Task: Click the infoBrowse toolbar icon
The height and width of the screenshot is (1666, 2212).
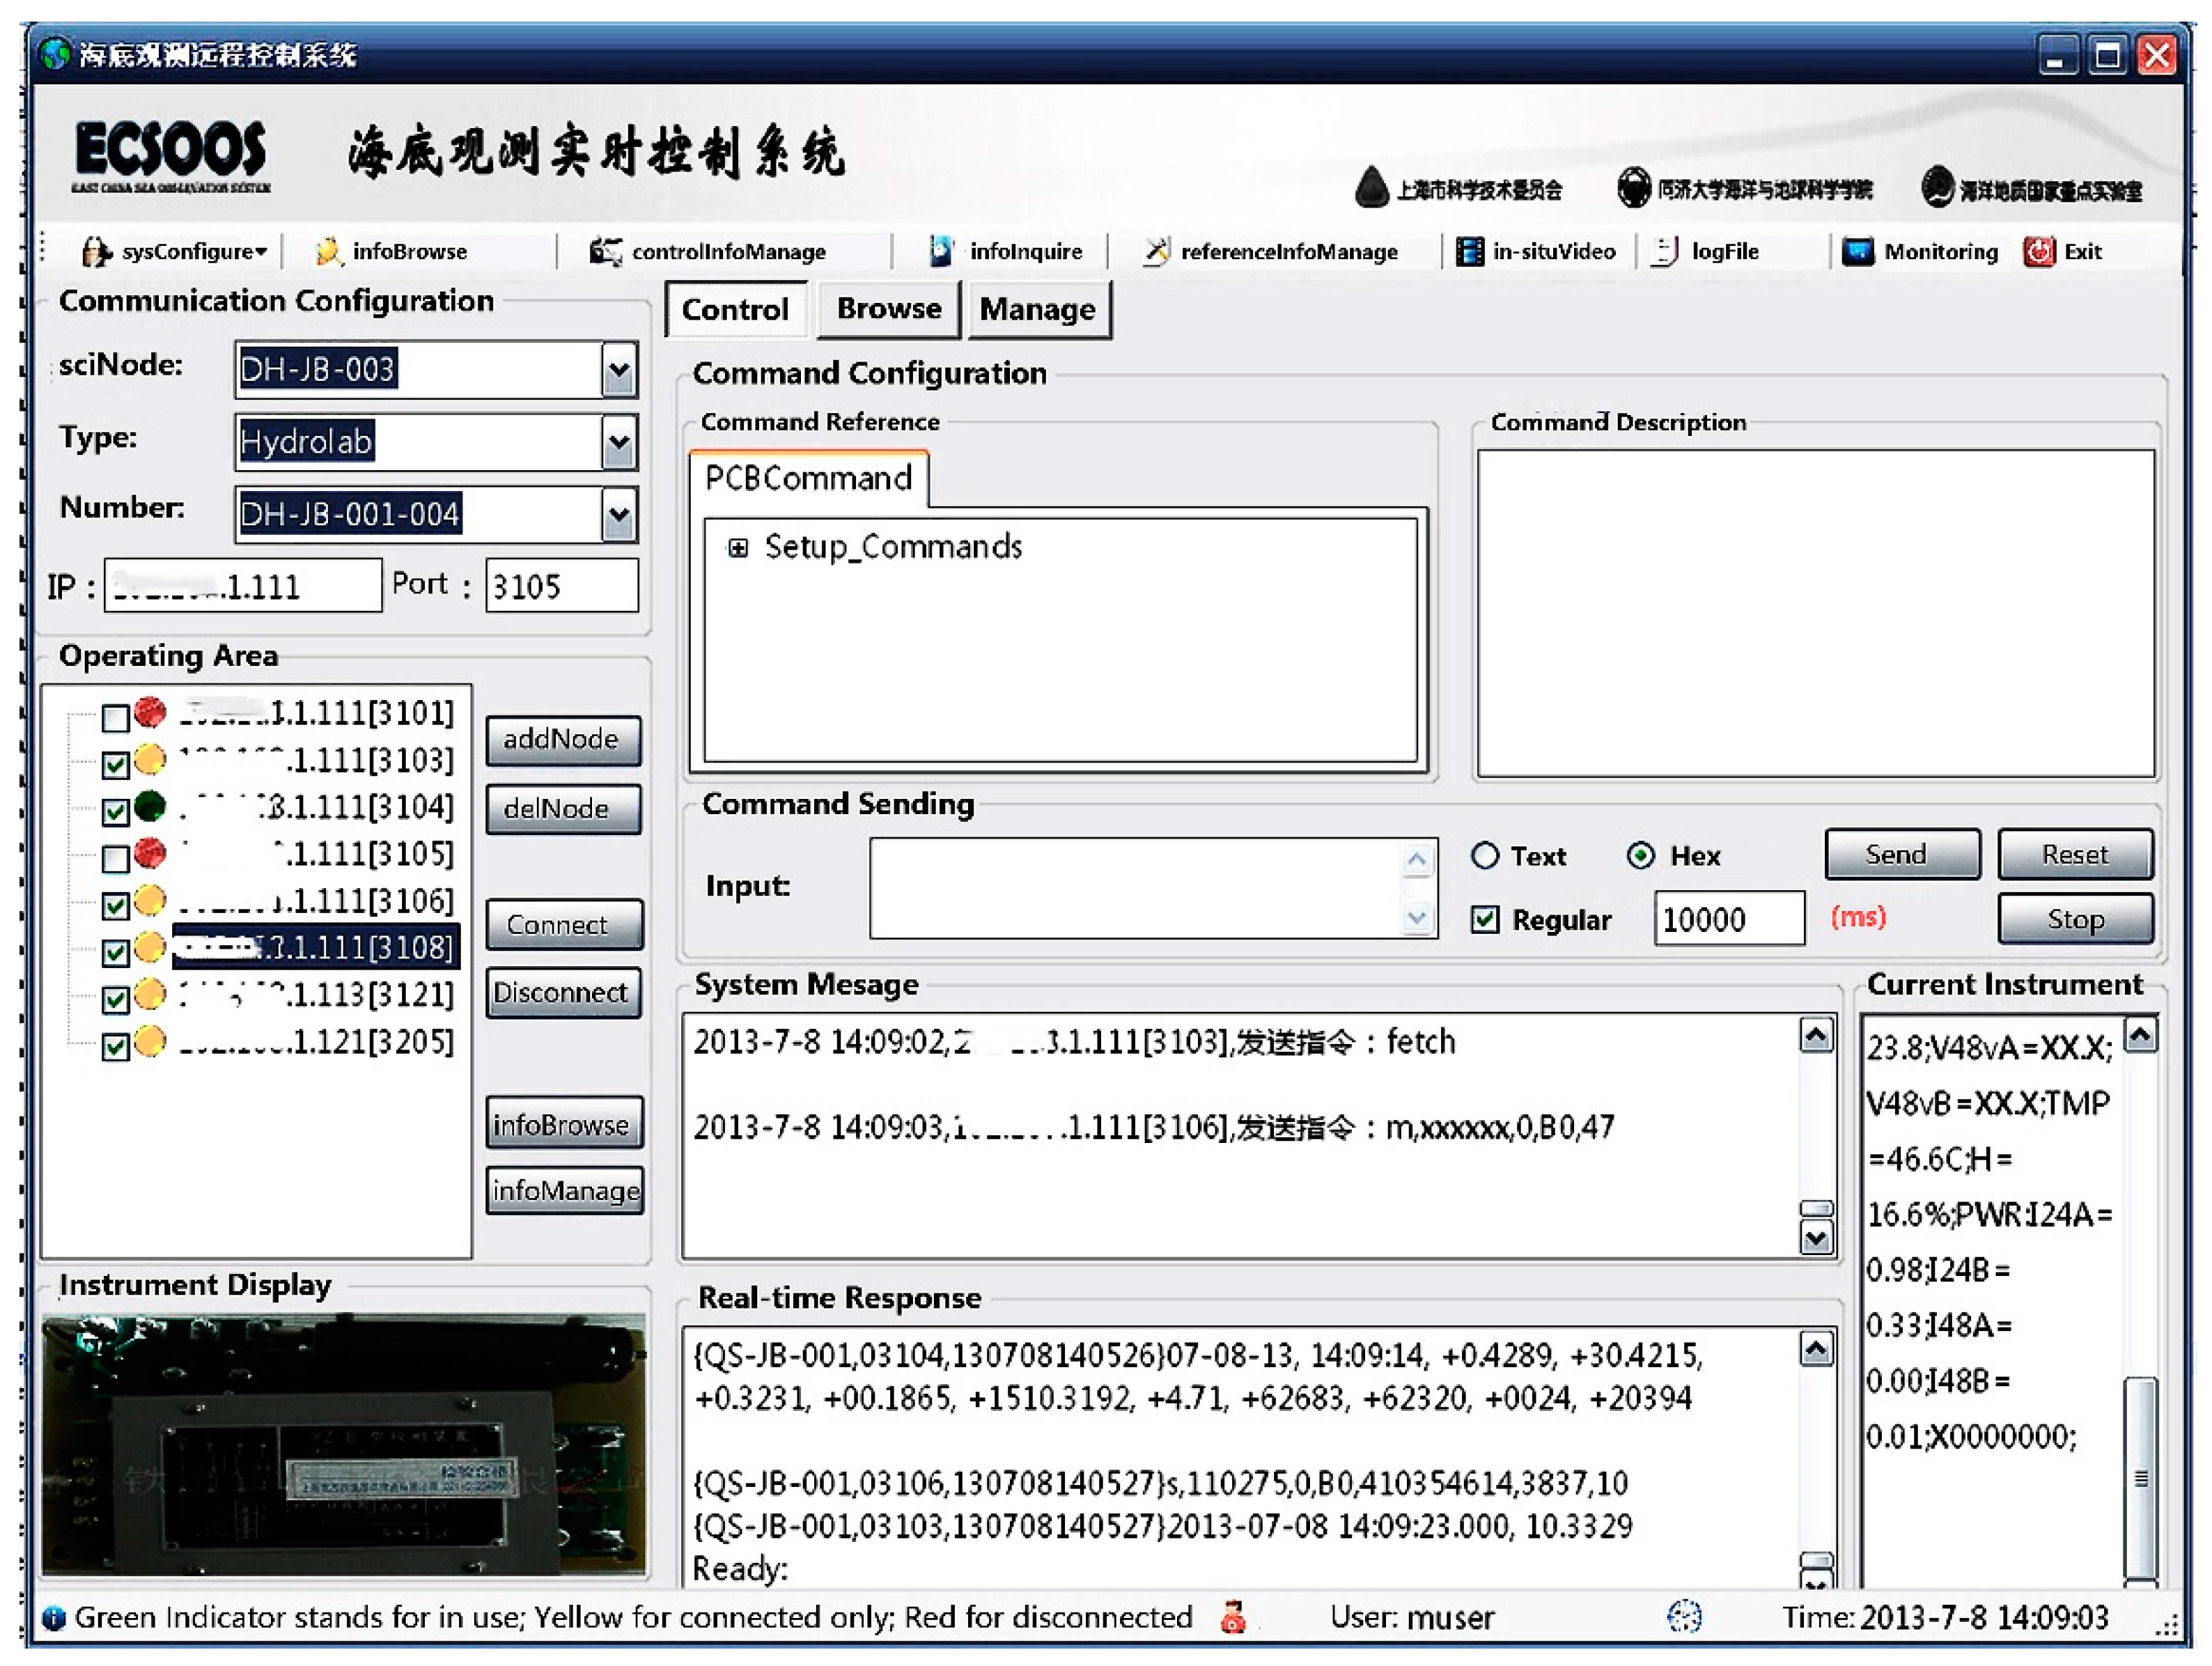Action: (327, 251)
